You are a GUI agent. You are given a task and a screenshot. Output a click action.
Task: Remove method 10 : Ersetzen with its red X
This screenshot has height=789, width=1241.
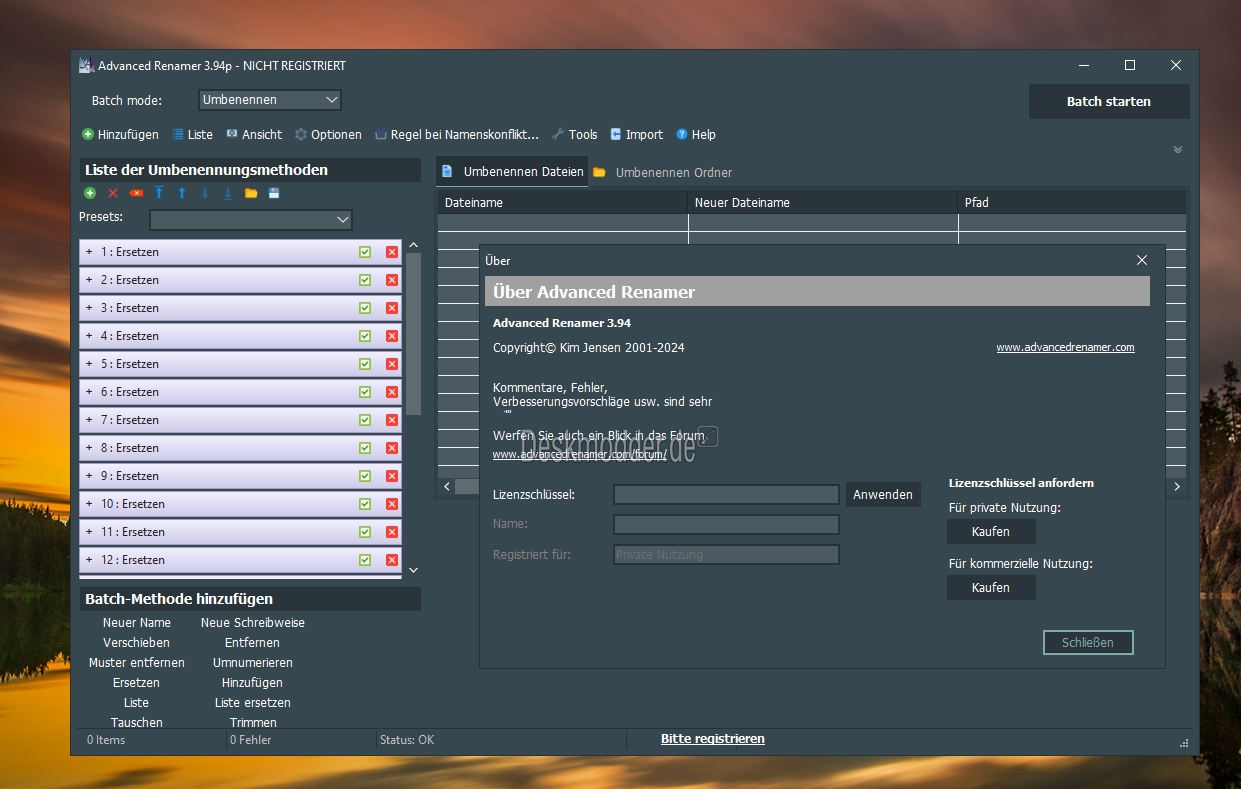point(392,504)
